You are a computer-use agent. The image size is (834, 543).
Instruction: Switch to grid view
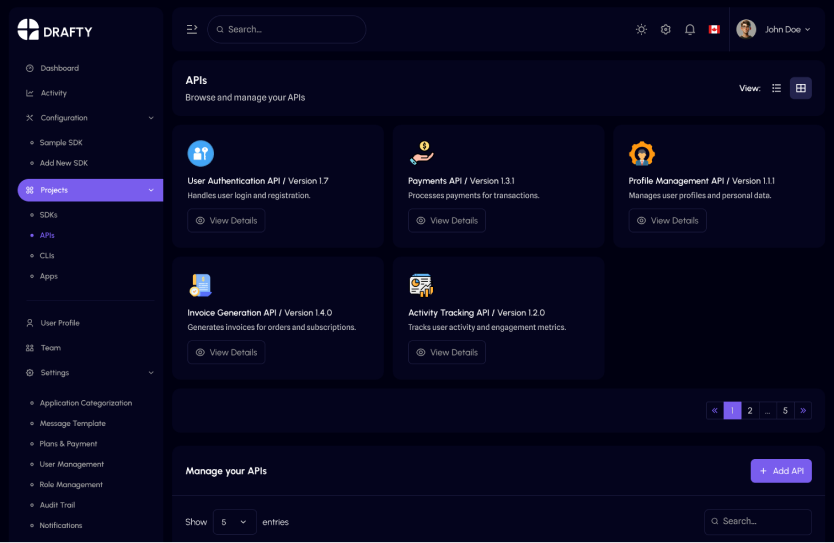tap(801, 88)
